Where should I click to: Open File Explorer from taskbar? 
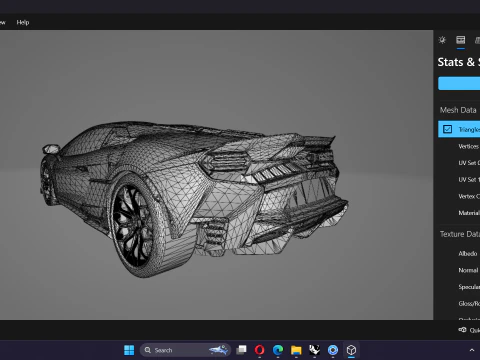[x=296, y=350]
